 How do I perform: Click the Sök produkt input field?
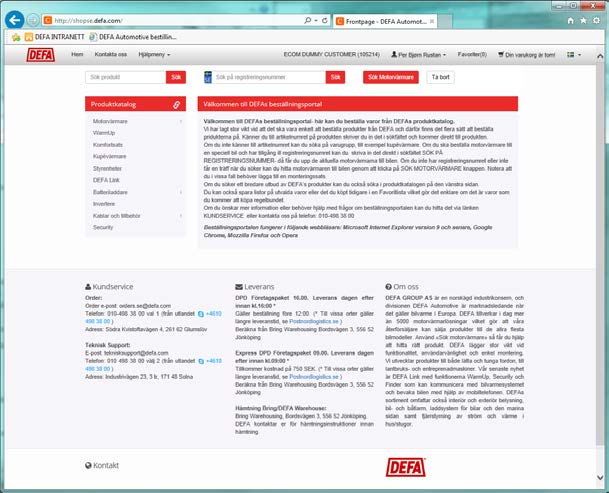point(125,77)
